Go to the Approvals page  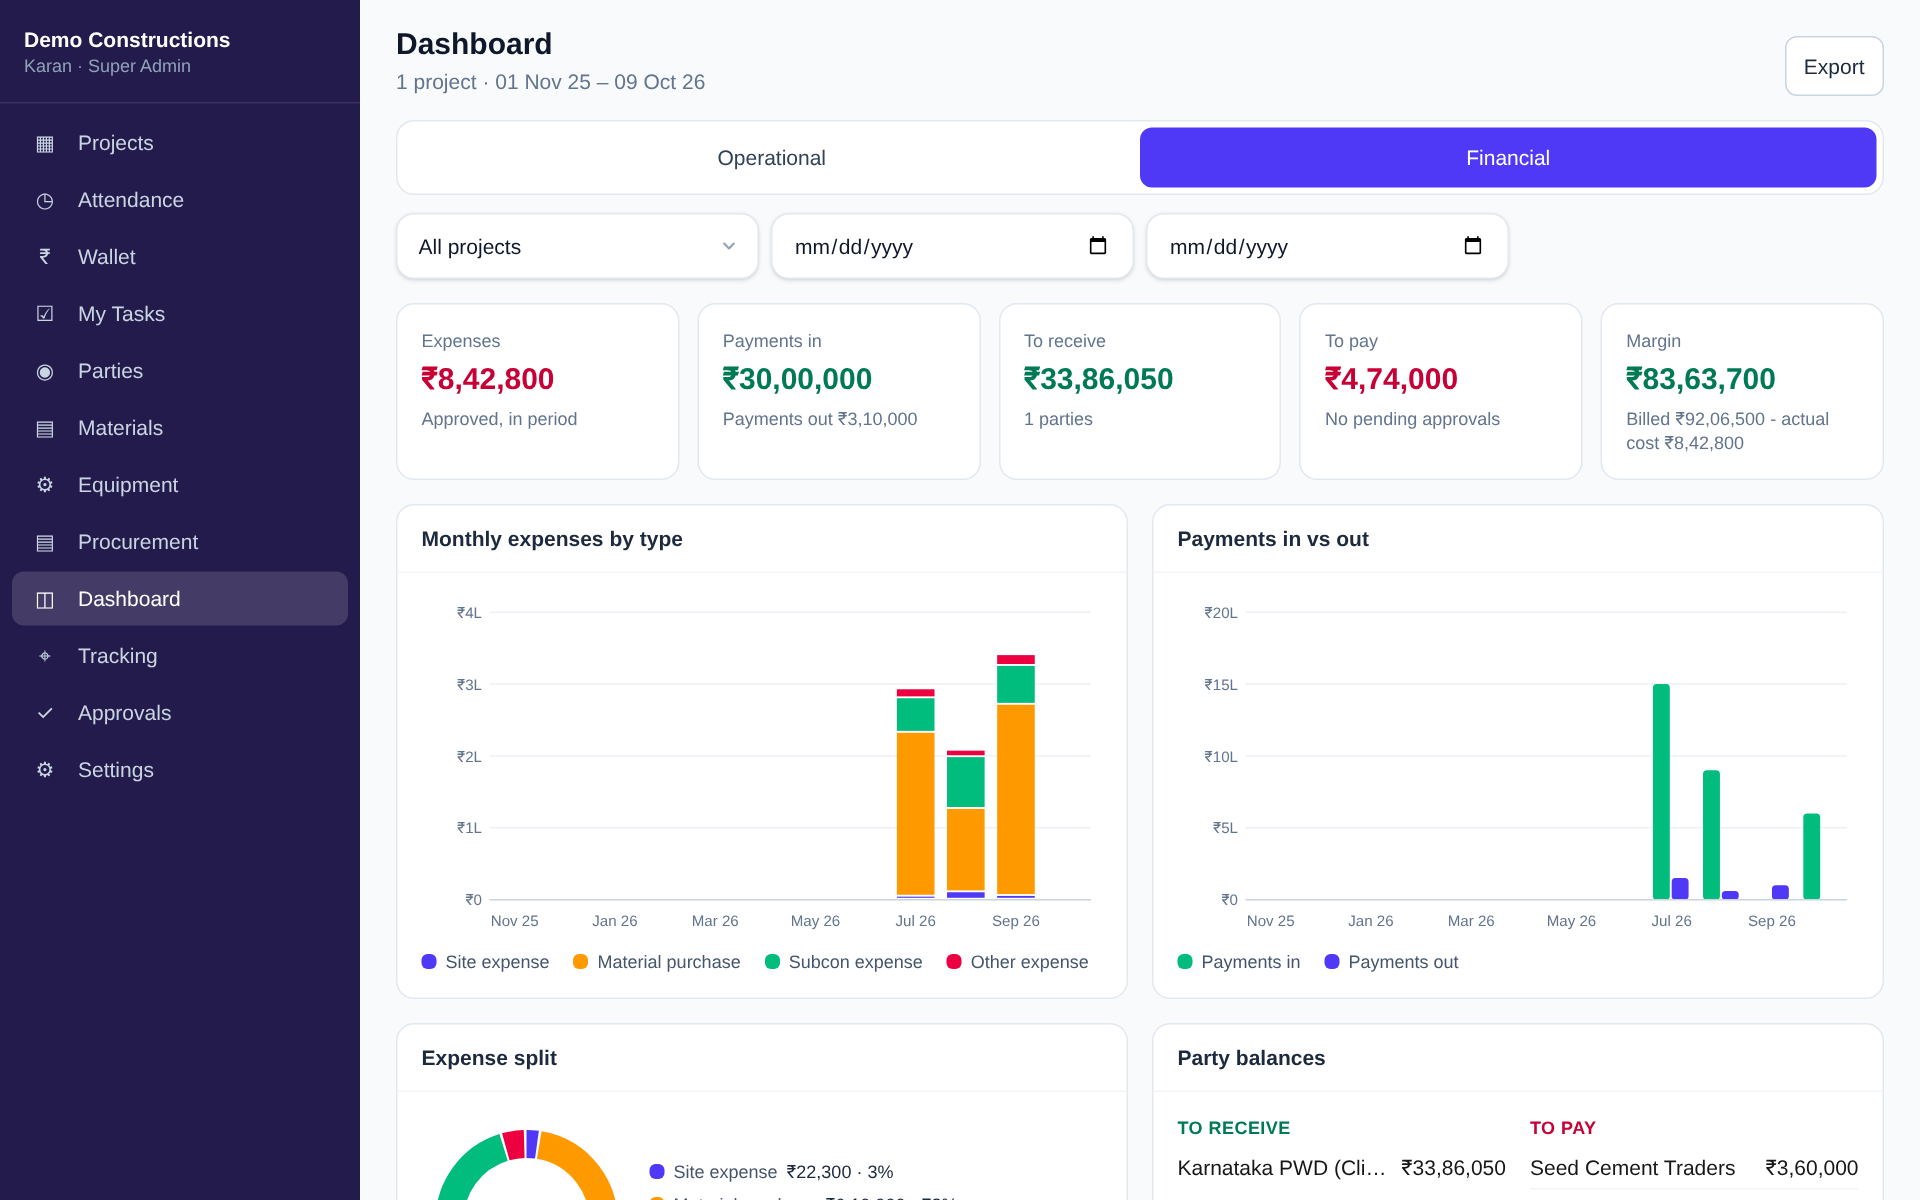(180, 713)
